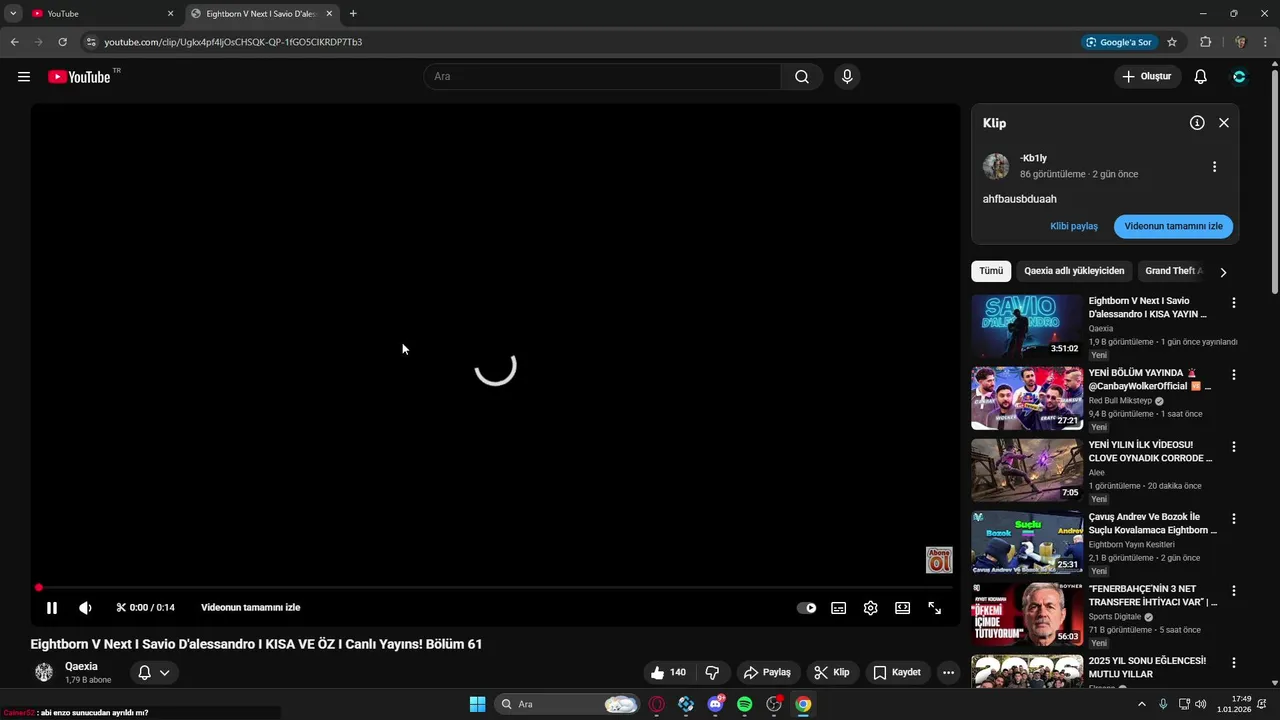
Task: Like the video with 140 likes
Action: pyautogui.click(x=667, y=672)
